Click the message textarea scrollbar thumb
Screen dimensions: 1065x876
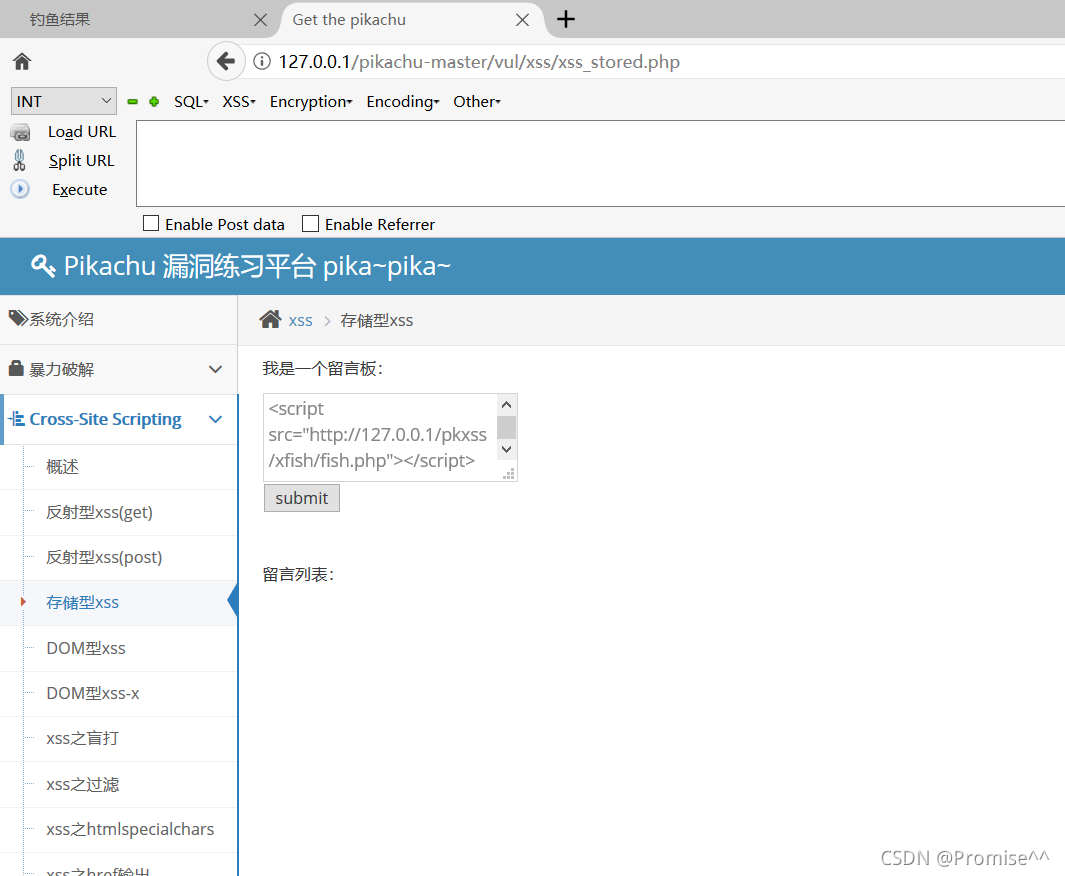click(506, 427)
